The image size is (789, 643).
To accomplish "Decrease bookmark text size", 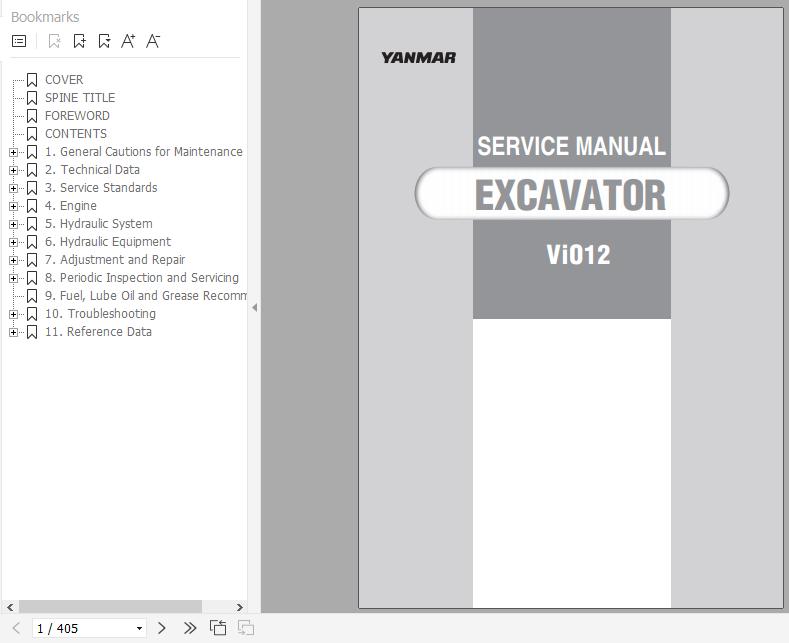I will pyautogui.click(x=153, y=41).
